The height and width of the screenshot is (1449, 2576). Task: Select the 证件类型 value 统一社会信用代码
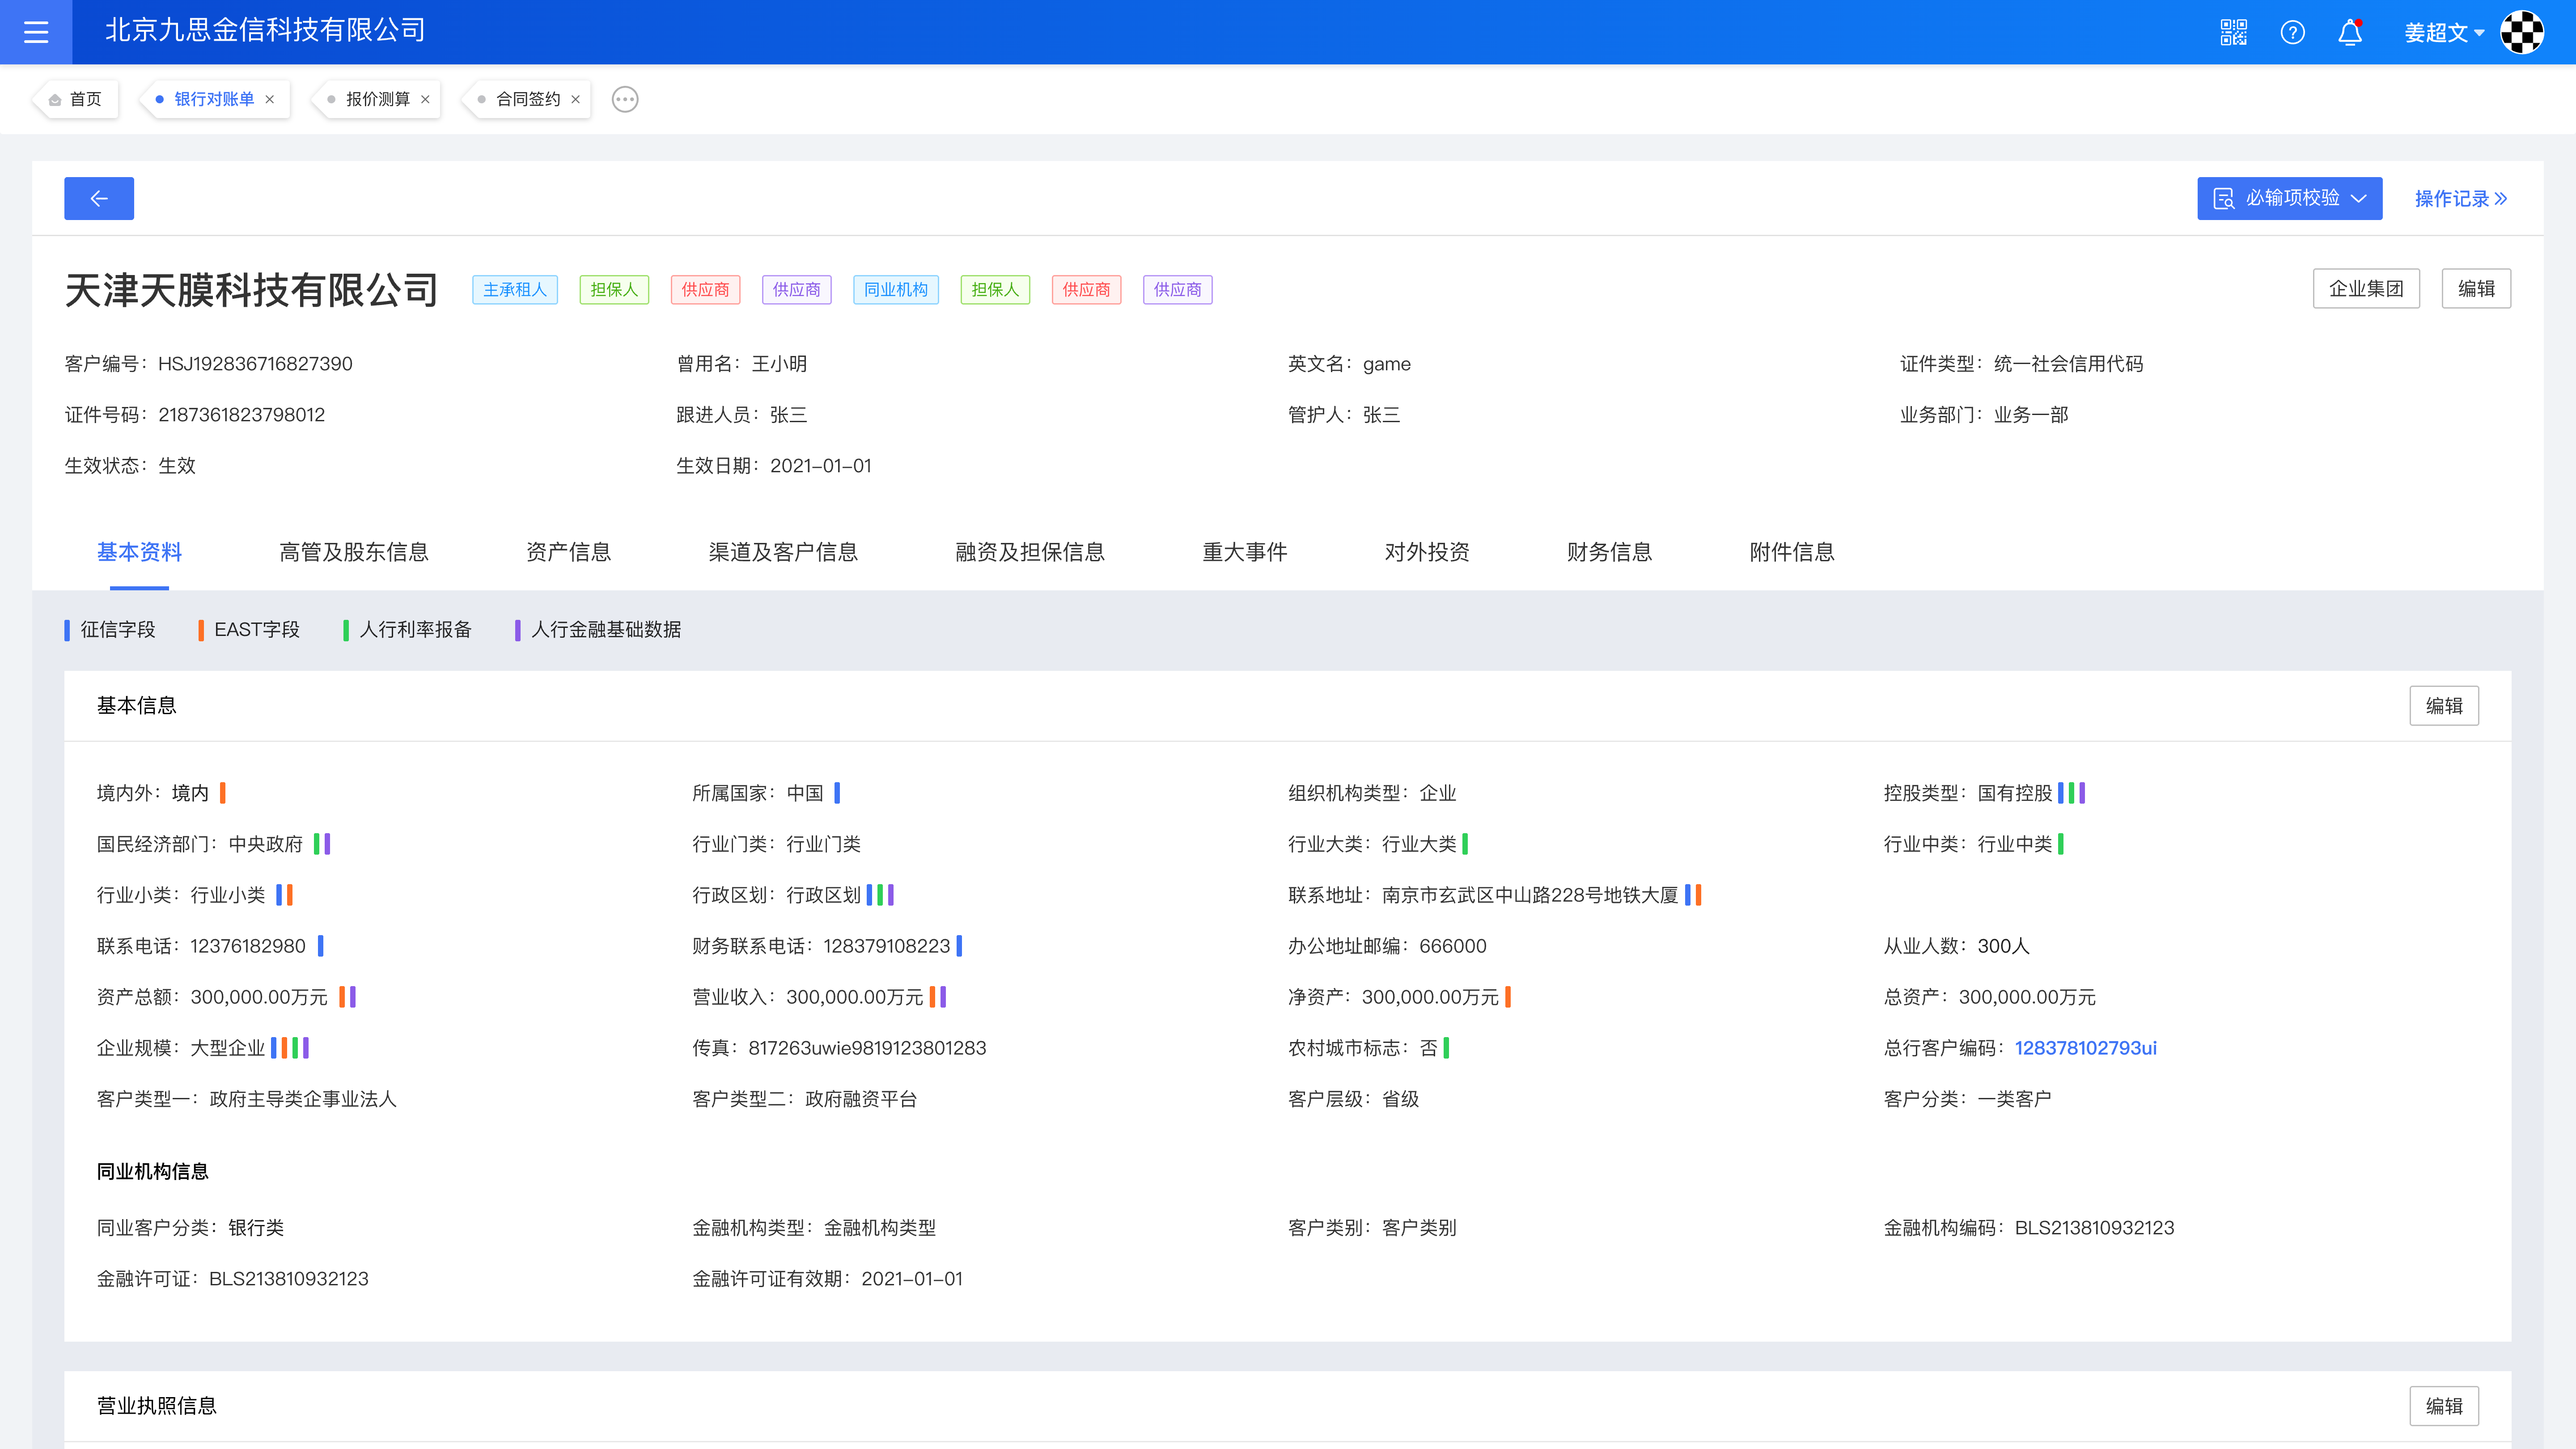[2068, 364]
